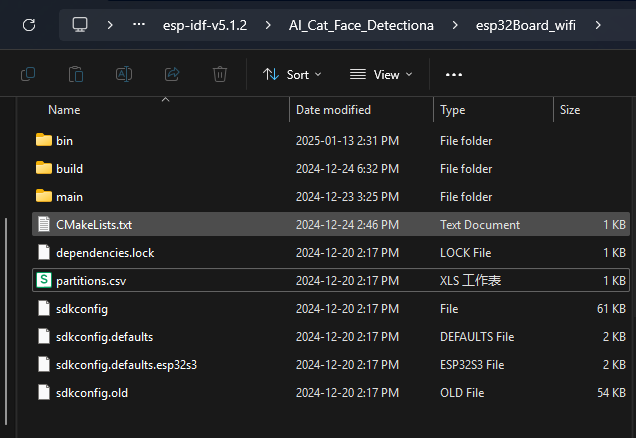Expand chevron after esp32Board_wifi

tap(598, 25)
